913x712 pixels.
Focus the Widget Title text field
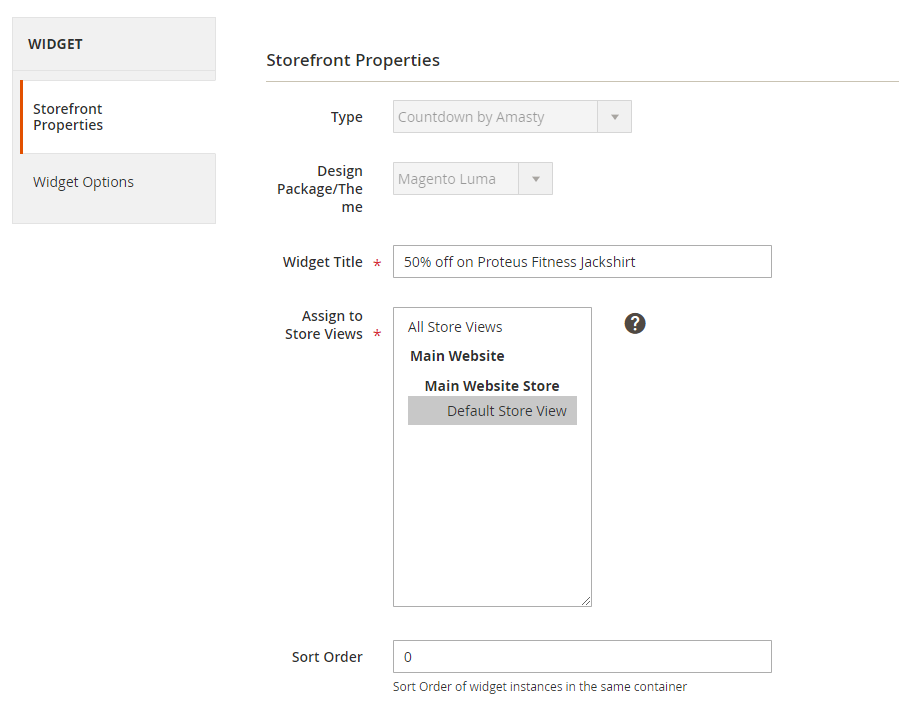click(582, 262)
